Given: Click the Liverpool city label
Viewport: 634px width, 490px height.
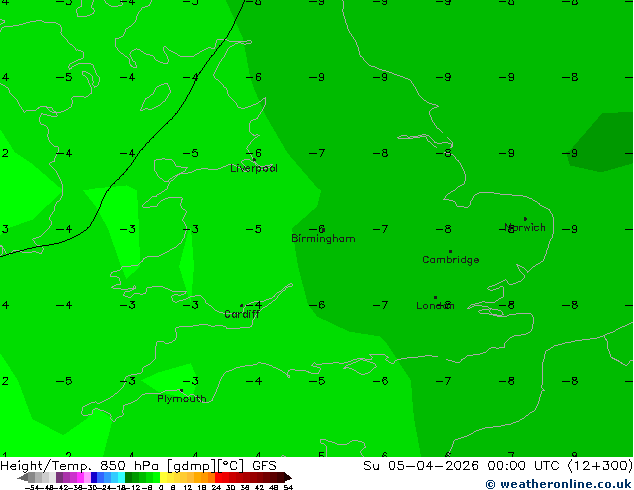Looking at the screenshot, I should [x=254, y=168].
